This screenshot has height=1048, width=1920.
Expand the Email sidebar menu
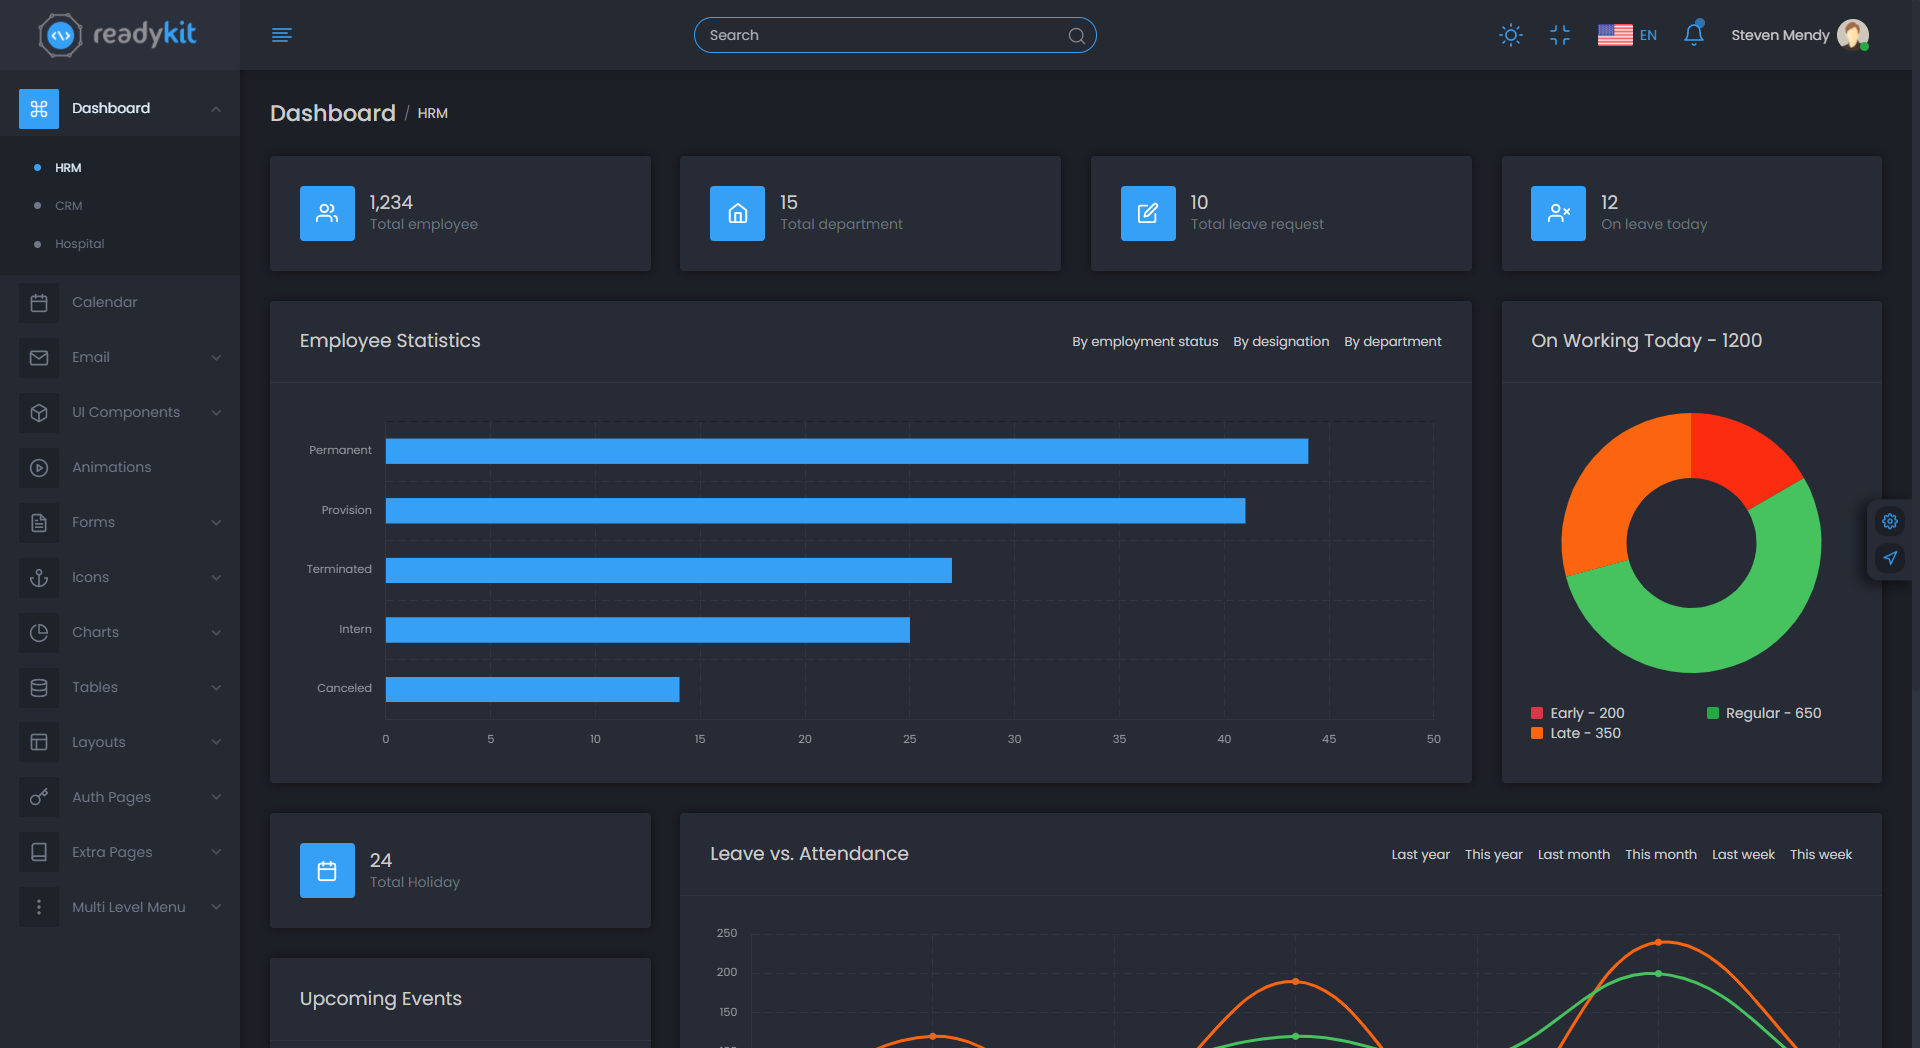(x=120, y=357)
